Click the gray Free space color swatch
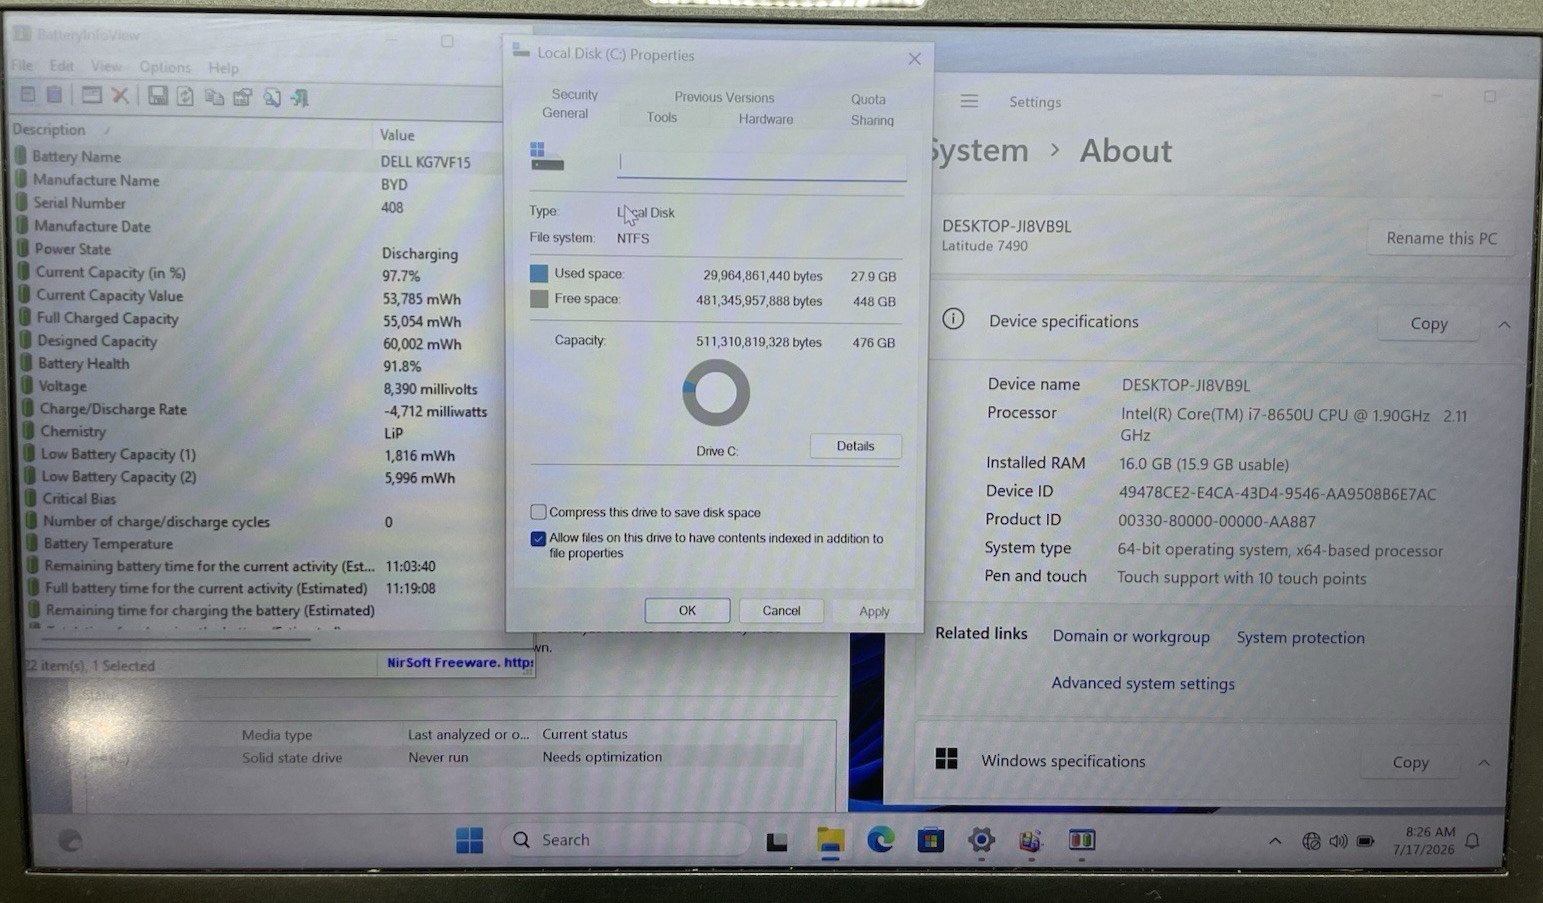 (x=538, y=298)
